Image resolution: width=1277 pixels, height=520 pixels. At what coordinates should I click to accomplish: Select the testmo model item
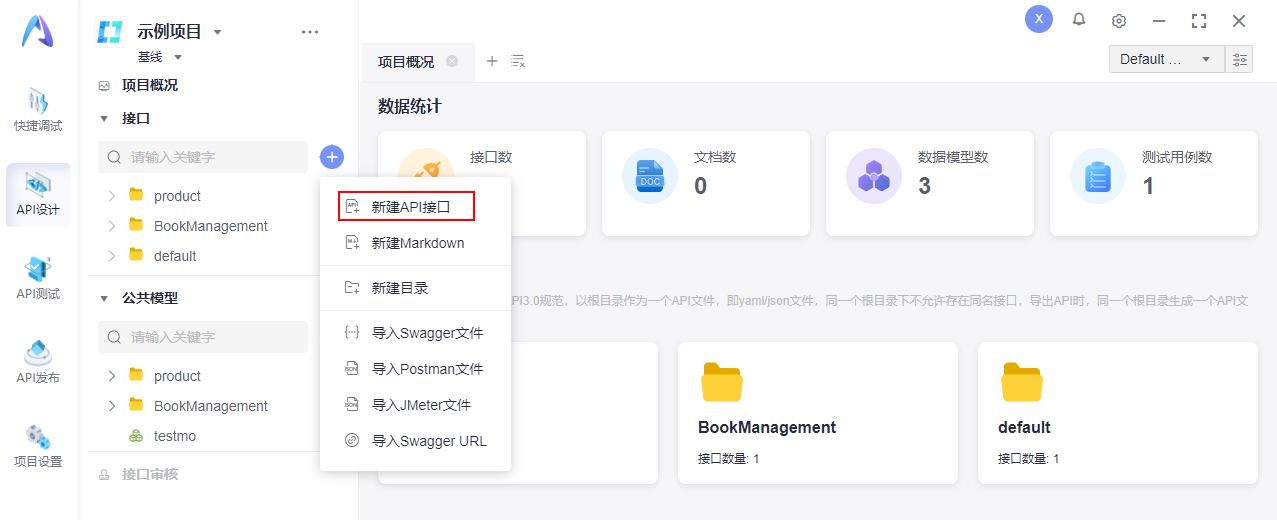[175, 436]
